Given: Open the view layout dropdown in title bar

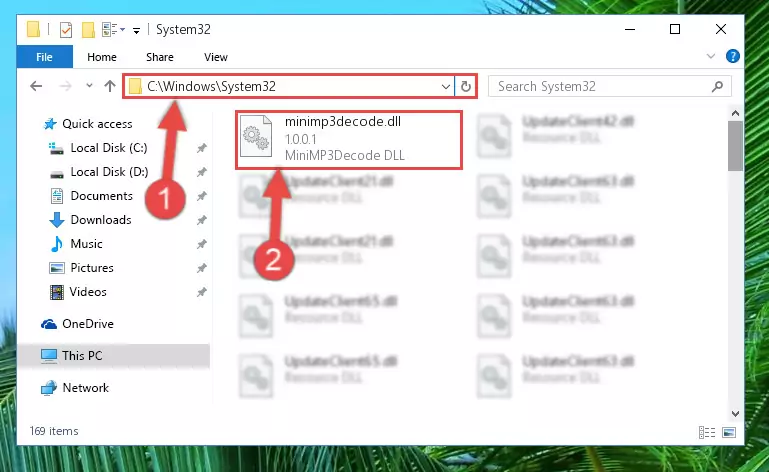Looking at the screenshot, I should click(x=113, y=29).
